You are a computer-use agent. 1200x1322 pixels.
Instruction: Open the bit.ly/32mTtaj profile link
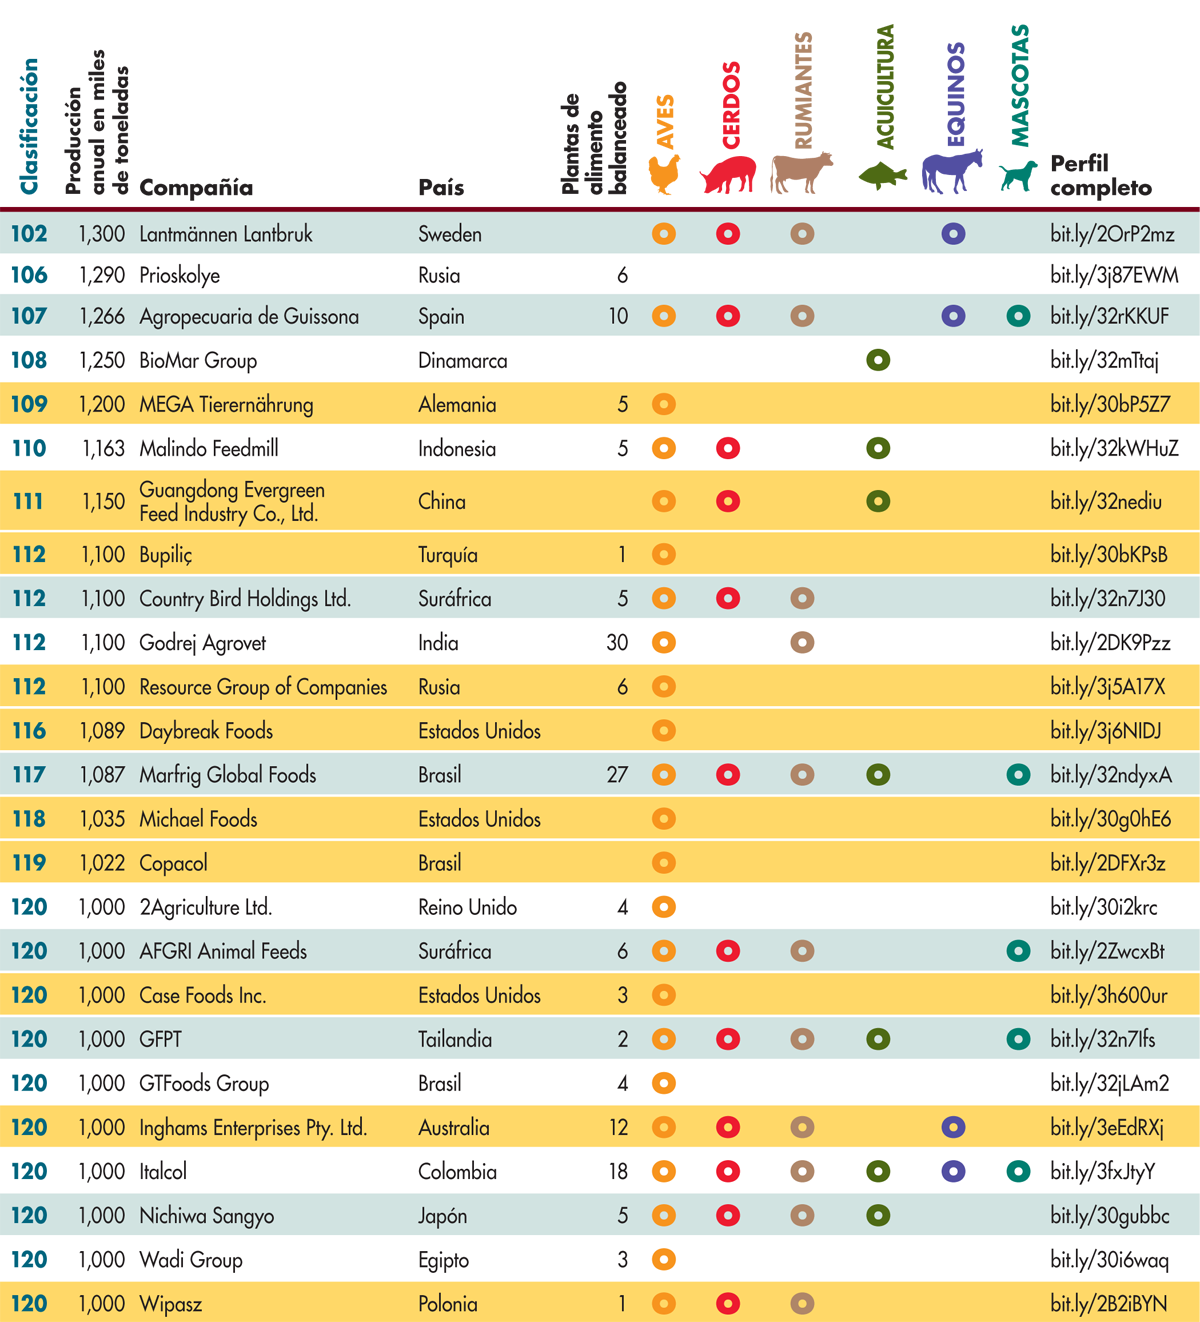pos(1104,361)
